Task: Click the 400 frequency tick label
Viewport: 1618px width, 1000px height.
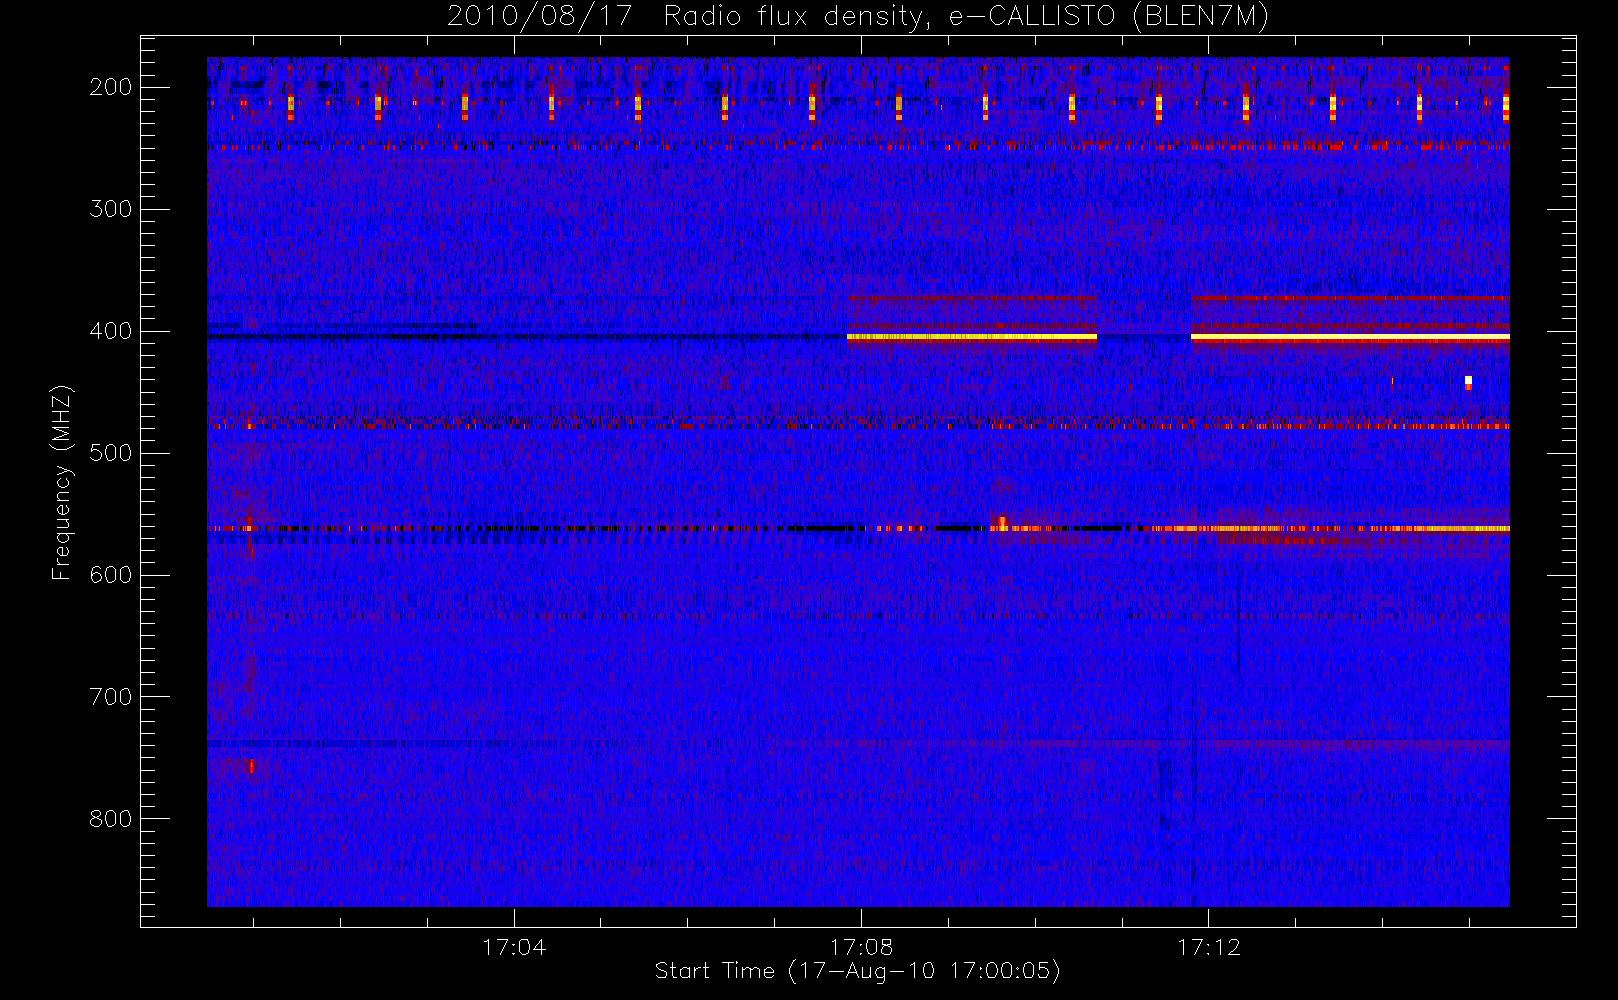Action: [111, 331]
